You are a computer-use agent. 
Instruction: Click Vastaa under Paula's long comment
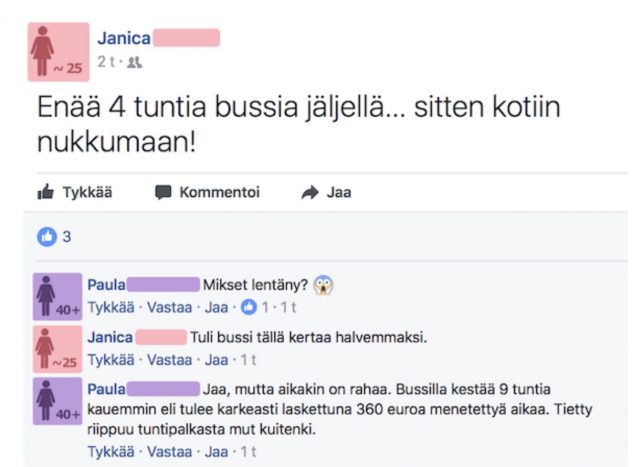169,452
